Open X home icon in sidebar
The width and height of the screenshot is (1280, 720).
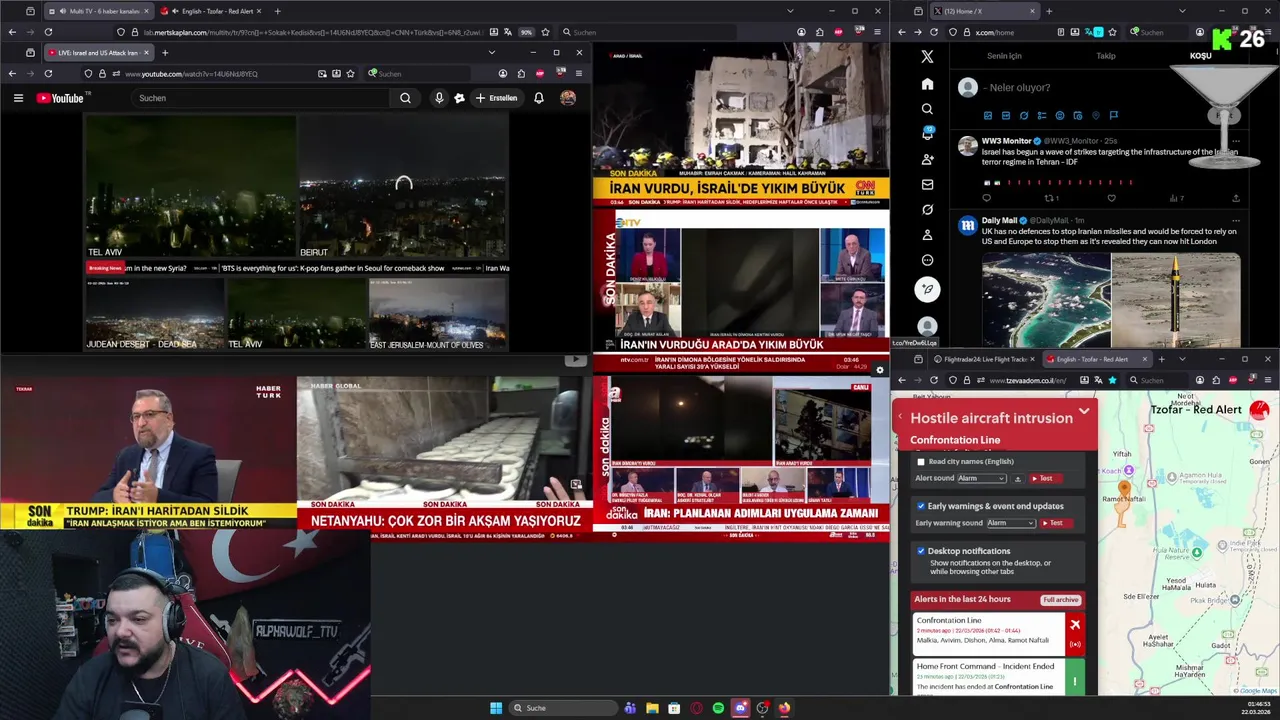[927, 84]
